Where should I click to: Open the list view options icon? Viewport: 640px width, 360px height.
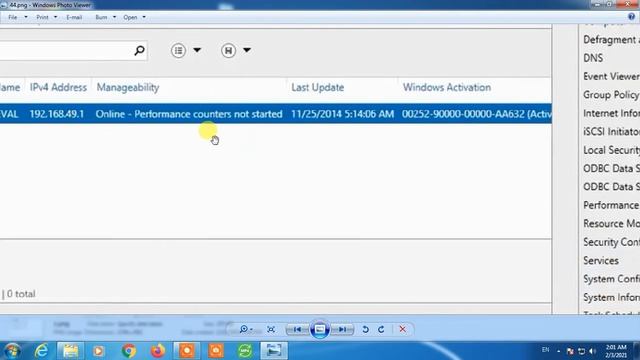tap(178, 51)
